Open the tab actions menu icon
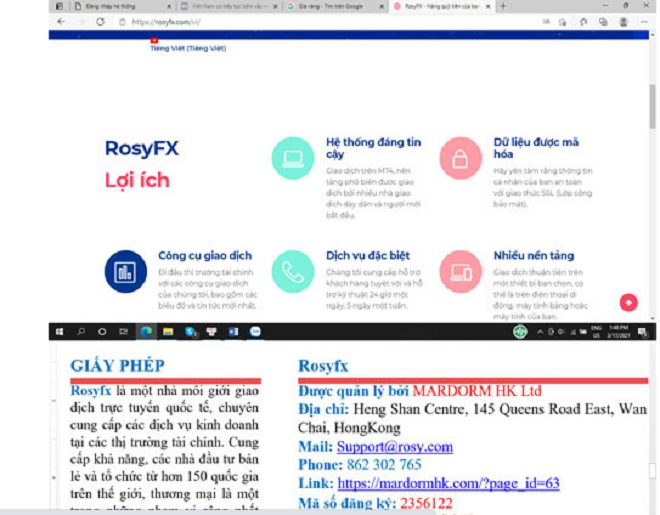This screenshot has width=660, height=515. pos(60,6)
